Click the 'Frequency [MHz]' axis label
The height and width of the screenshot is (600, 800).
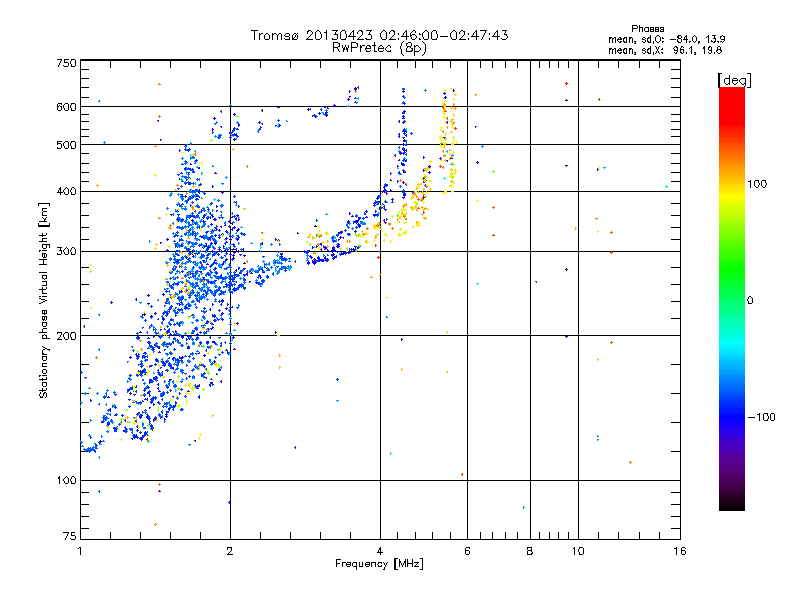point(379,564)
